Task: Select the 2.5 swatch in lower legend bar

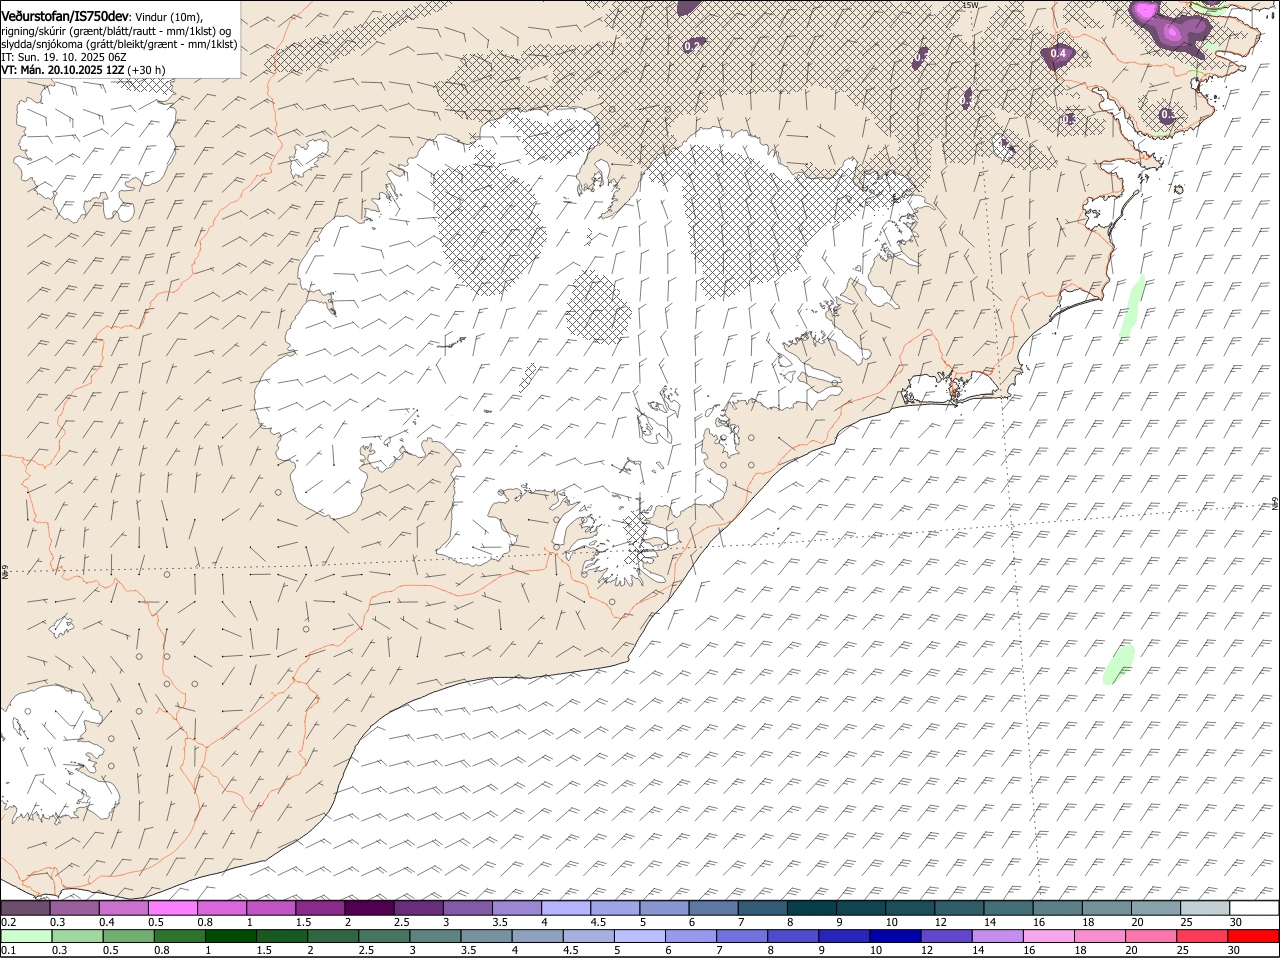Action: (x=384, y=936)
